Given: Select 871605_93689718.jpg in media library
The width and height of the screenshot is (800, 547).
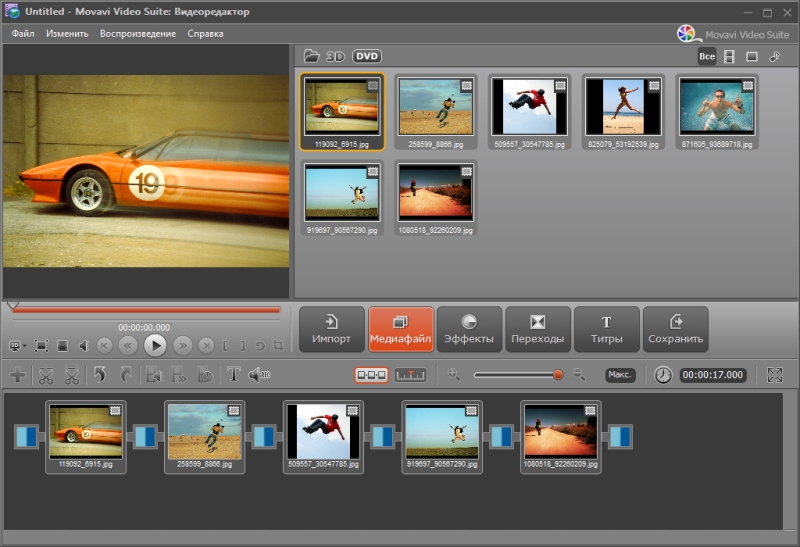Looking at the screenshot, I should 717,112.
